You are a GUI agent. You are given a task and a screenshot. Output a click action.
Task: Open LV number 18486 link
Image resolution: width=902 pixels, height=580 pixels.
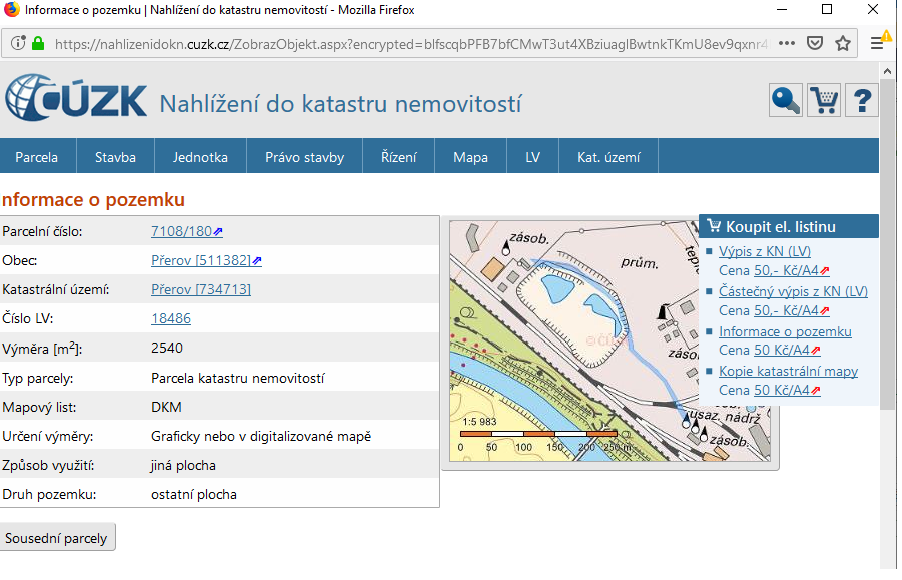170,318
